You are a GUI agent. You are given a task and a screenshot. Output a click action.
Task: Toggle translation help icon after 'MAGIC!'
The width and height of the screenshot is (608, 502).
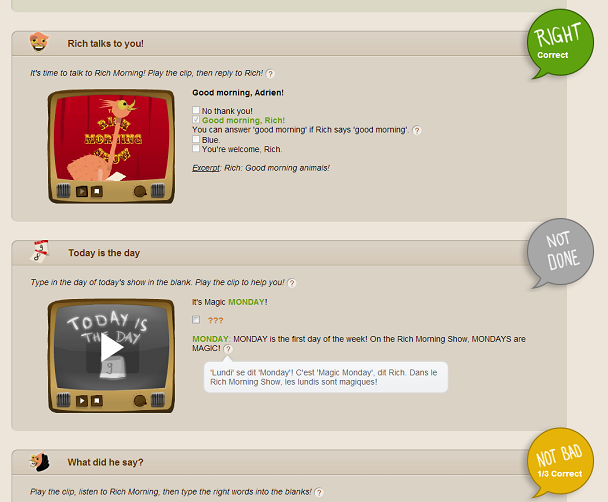pyautogui.click(x=228, y=349)
